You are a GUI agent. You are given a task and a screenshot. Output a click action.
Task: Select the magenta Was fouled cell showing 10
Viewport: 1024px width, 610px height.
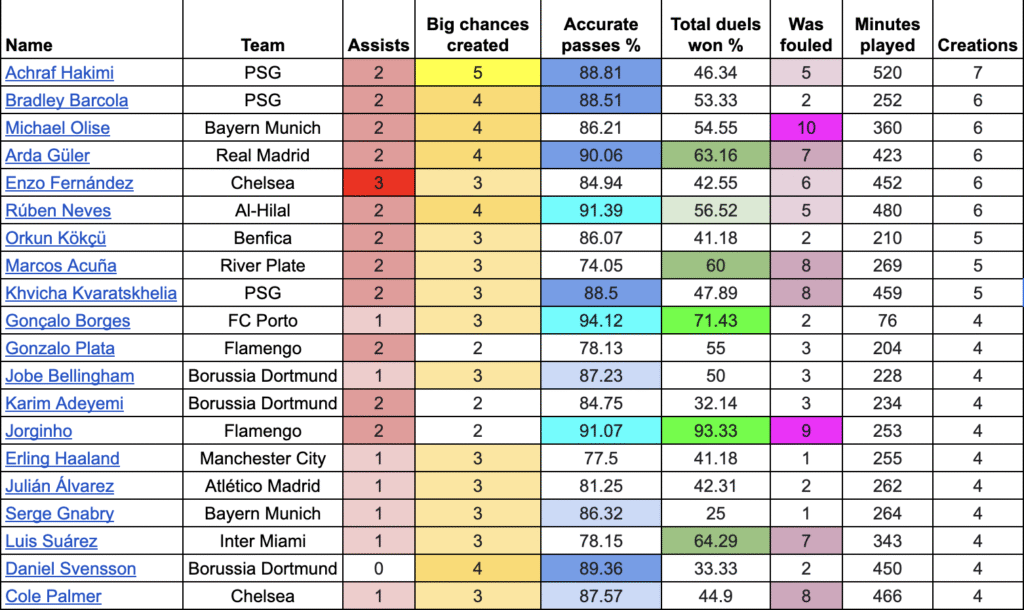805,128
